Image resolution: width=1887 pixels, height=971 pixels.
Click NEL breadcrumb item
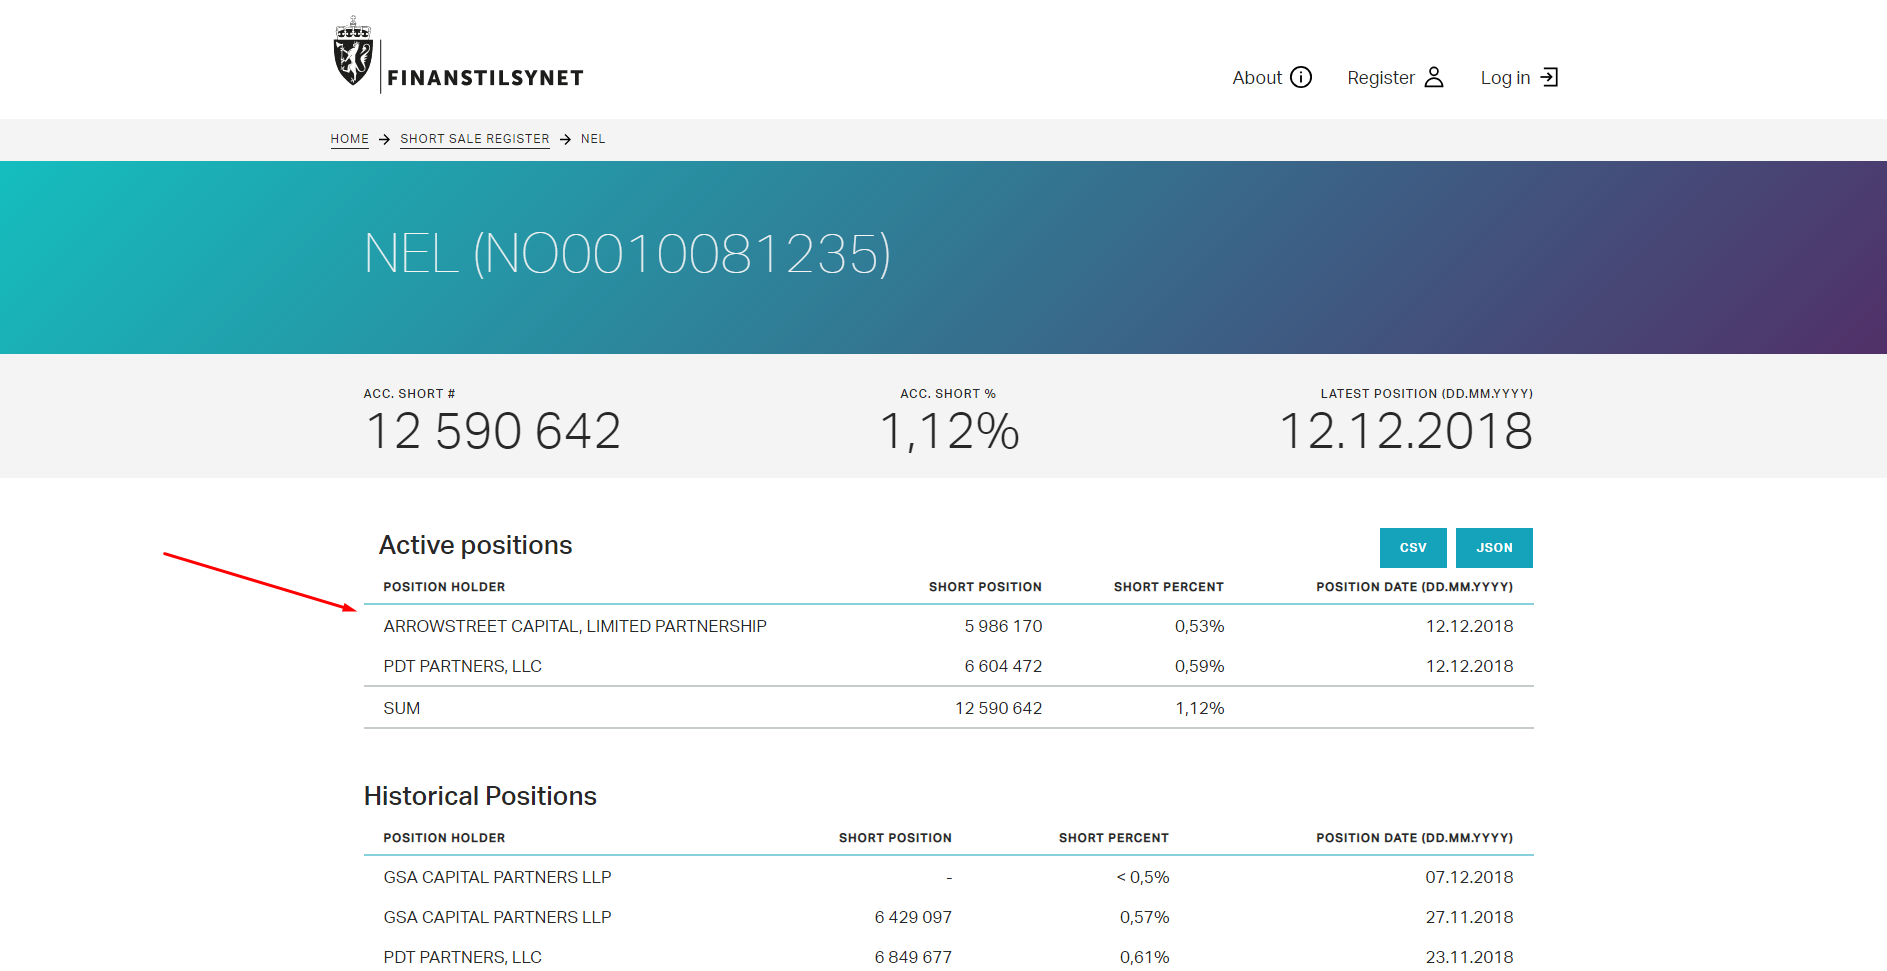[593, 139]
